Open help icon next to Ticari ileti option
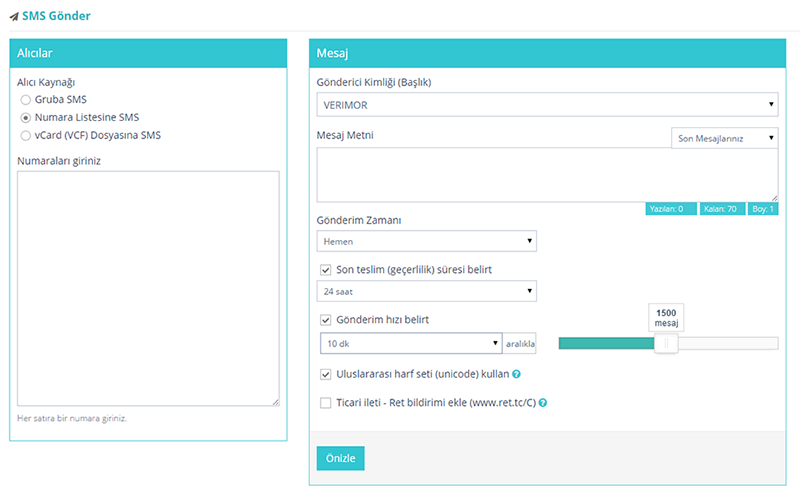800x497 pixels. [543, 403]
